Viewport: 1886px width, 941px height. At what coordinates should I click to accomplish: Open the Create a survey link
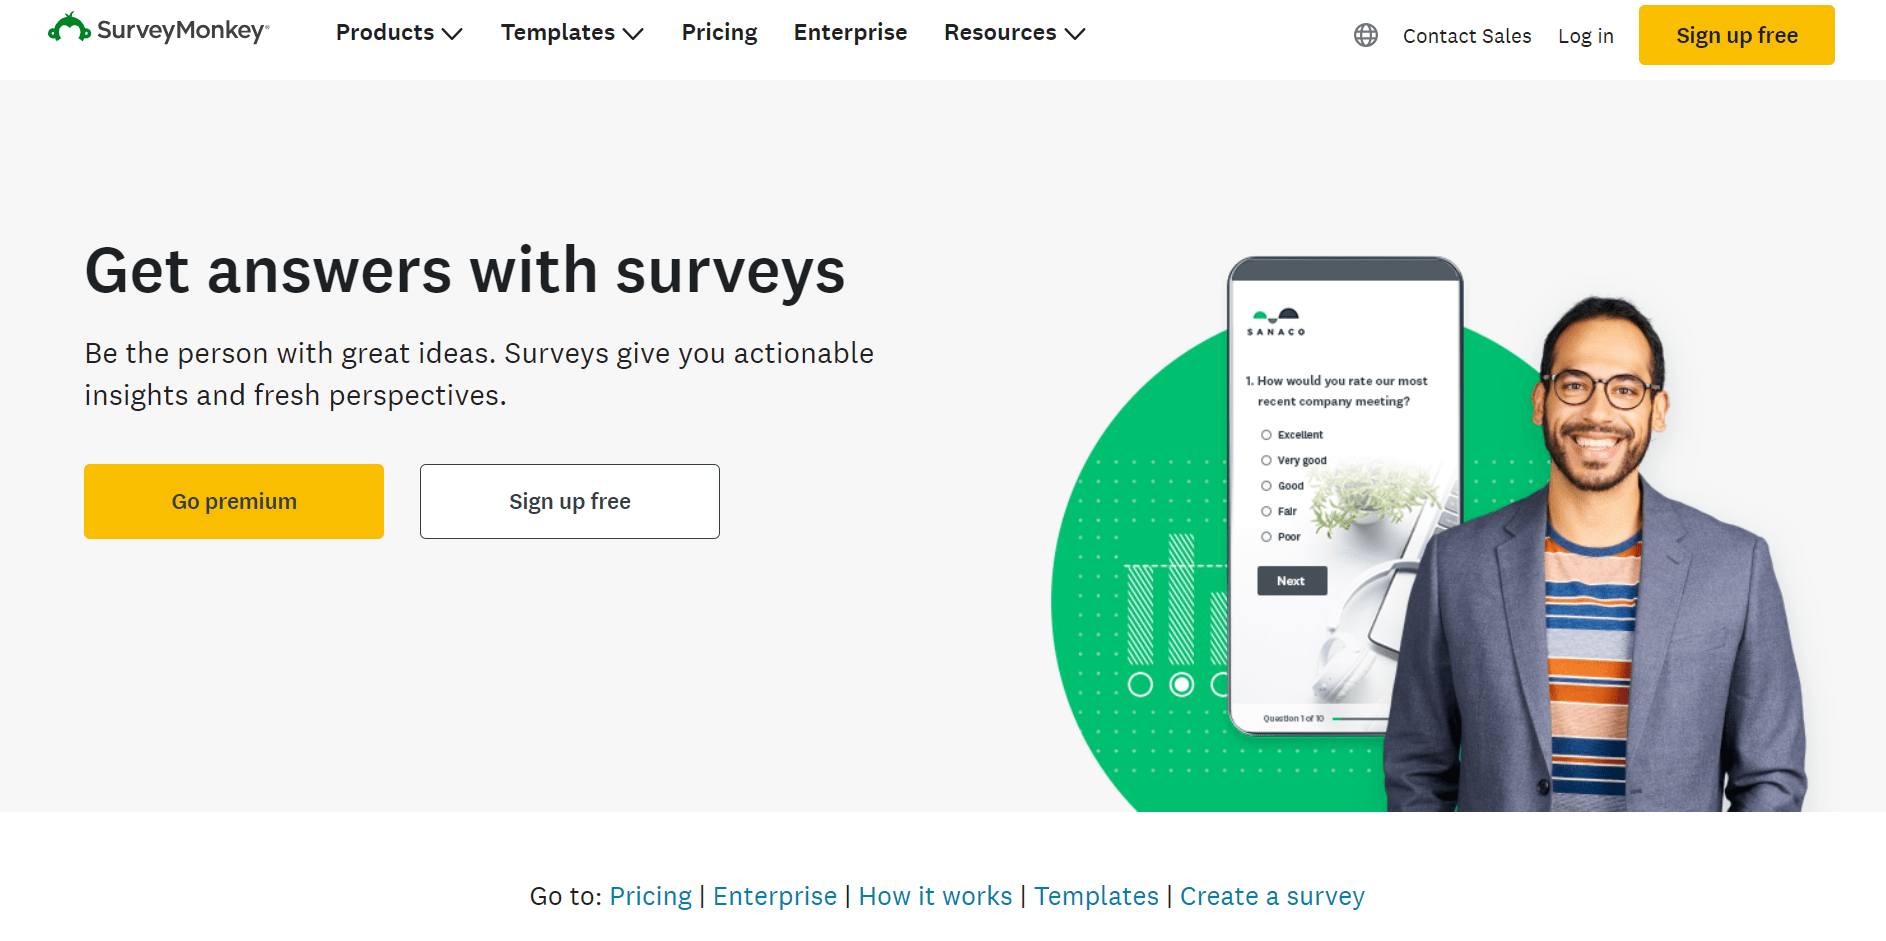[x=1272, y=896]
